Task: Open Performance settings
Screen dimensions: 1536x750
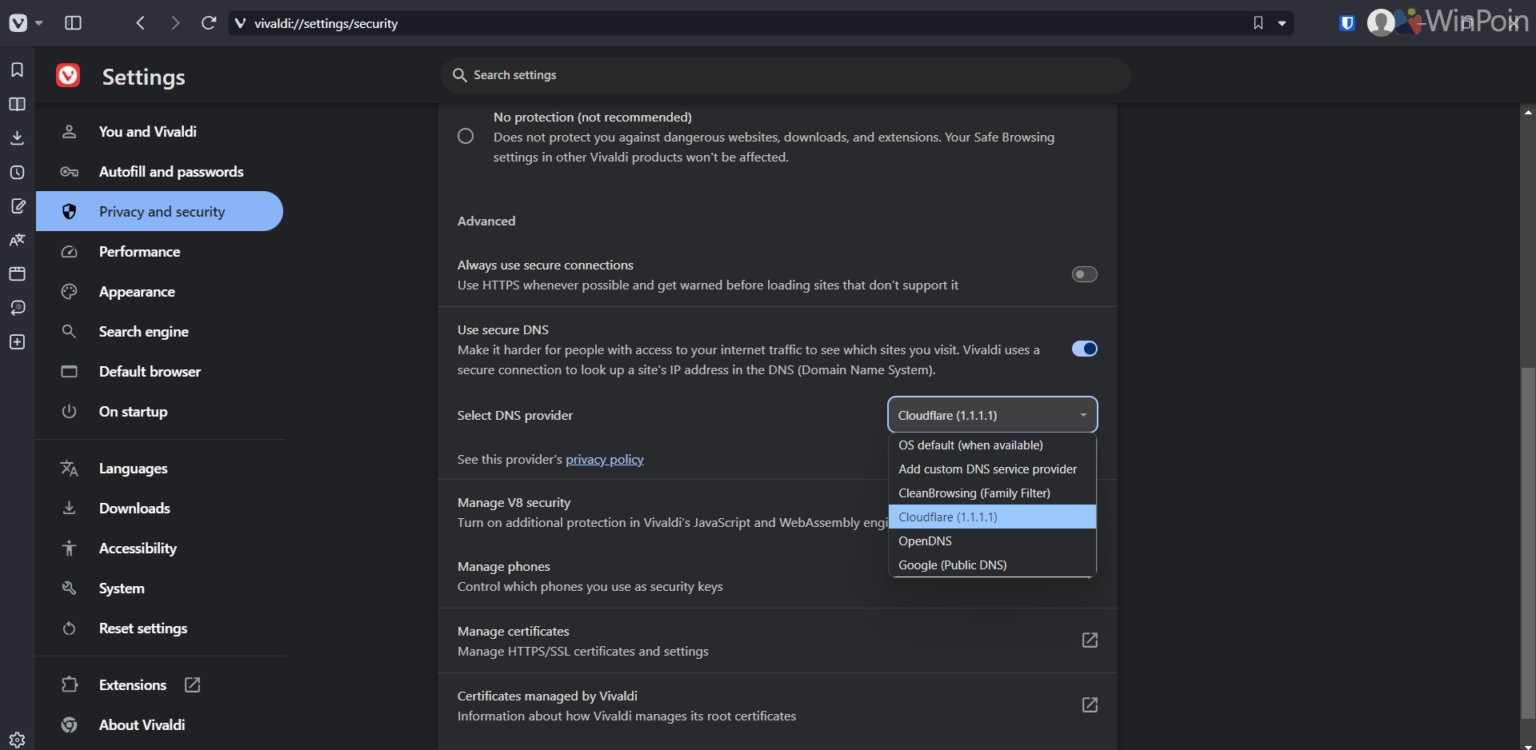Action: click(160, 252)
